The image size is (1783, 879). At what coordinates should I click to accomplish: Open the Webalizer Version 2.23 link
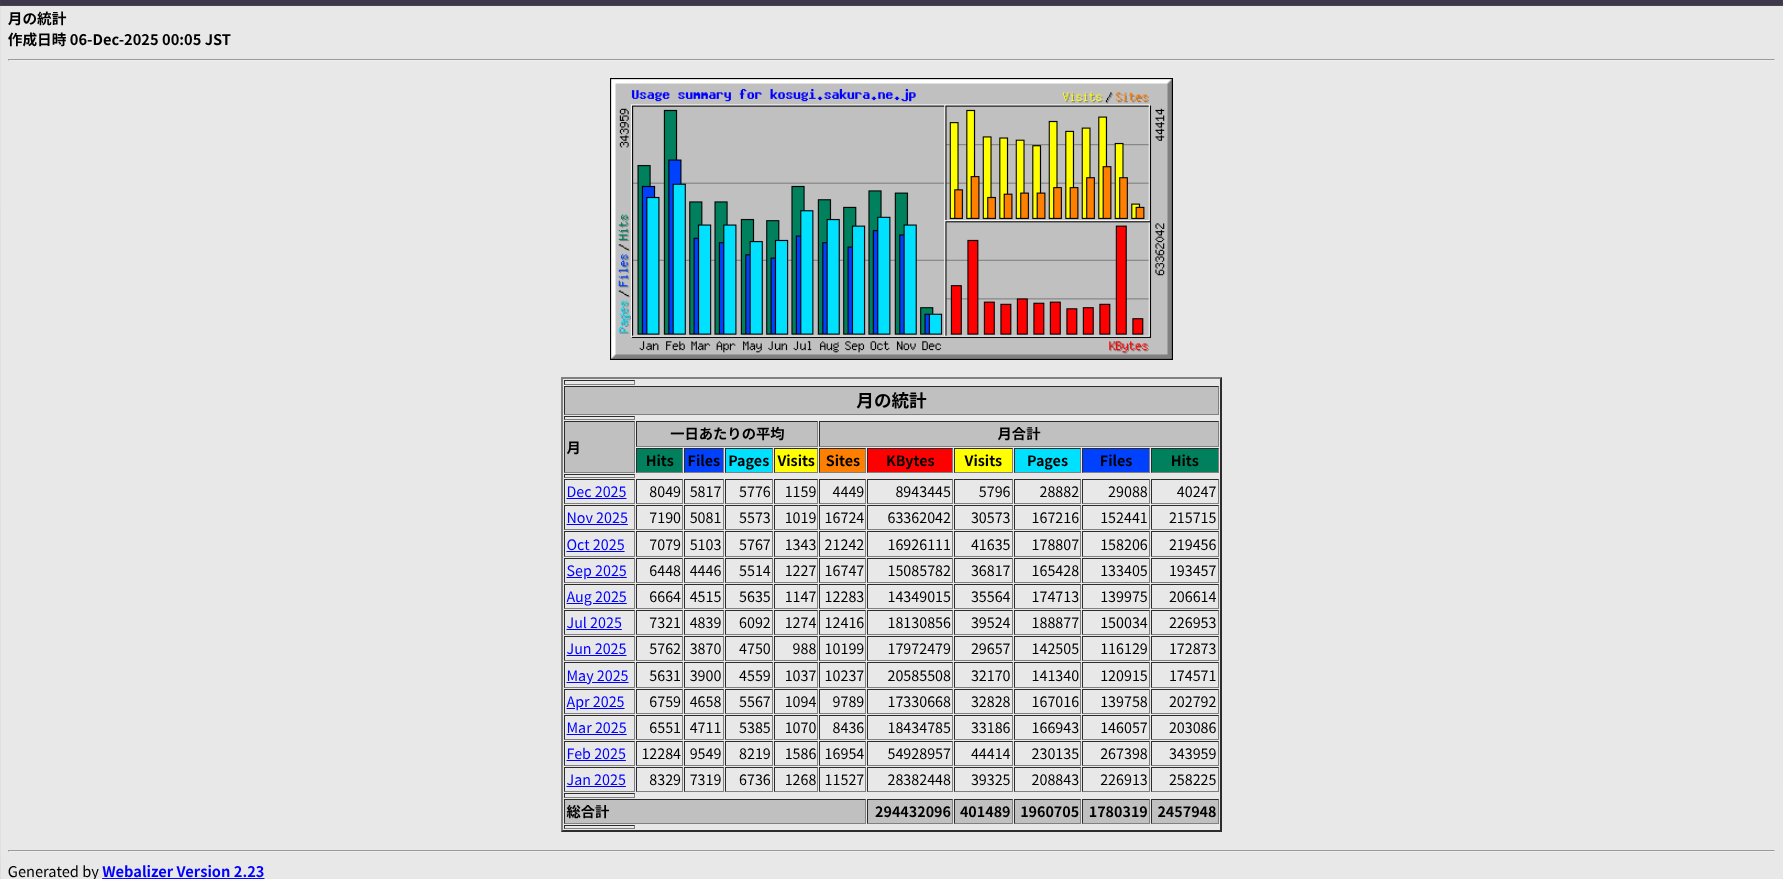click(183, 871)
